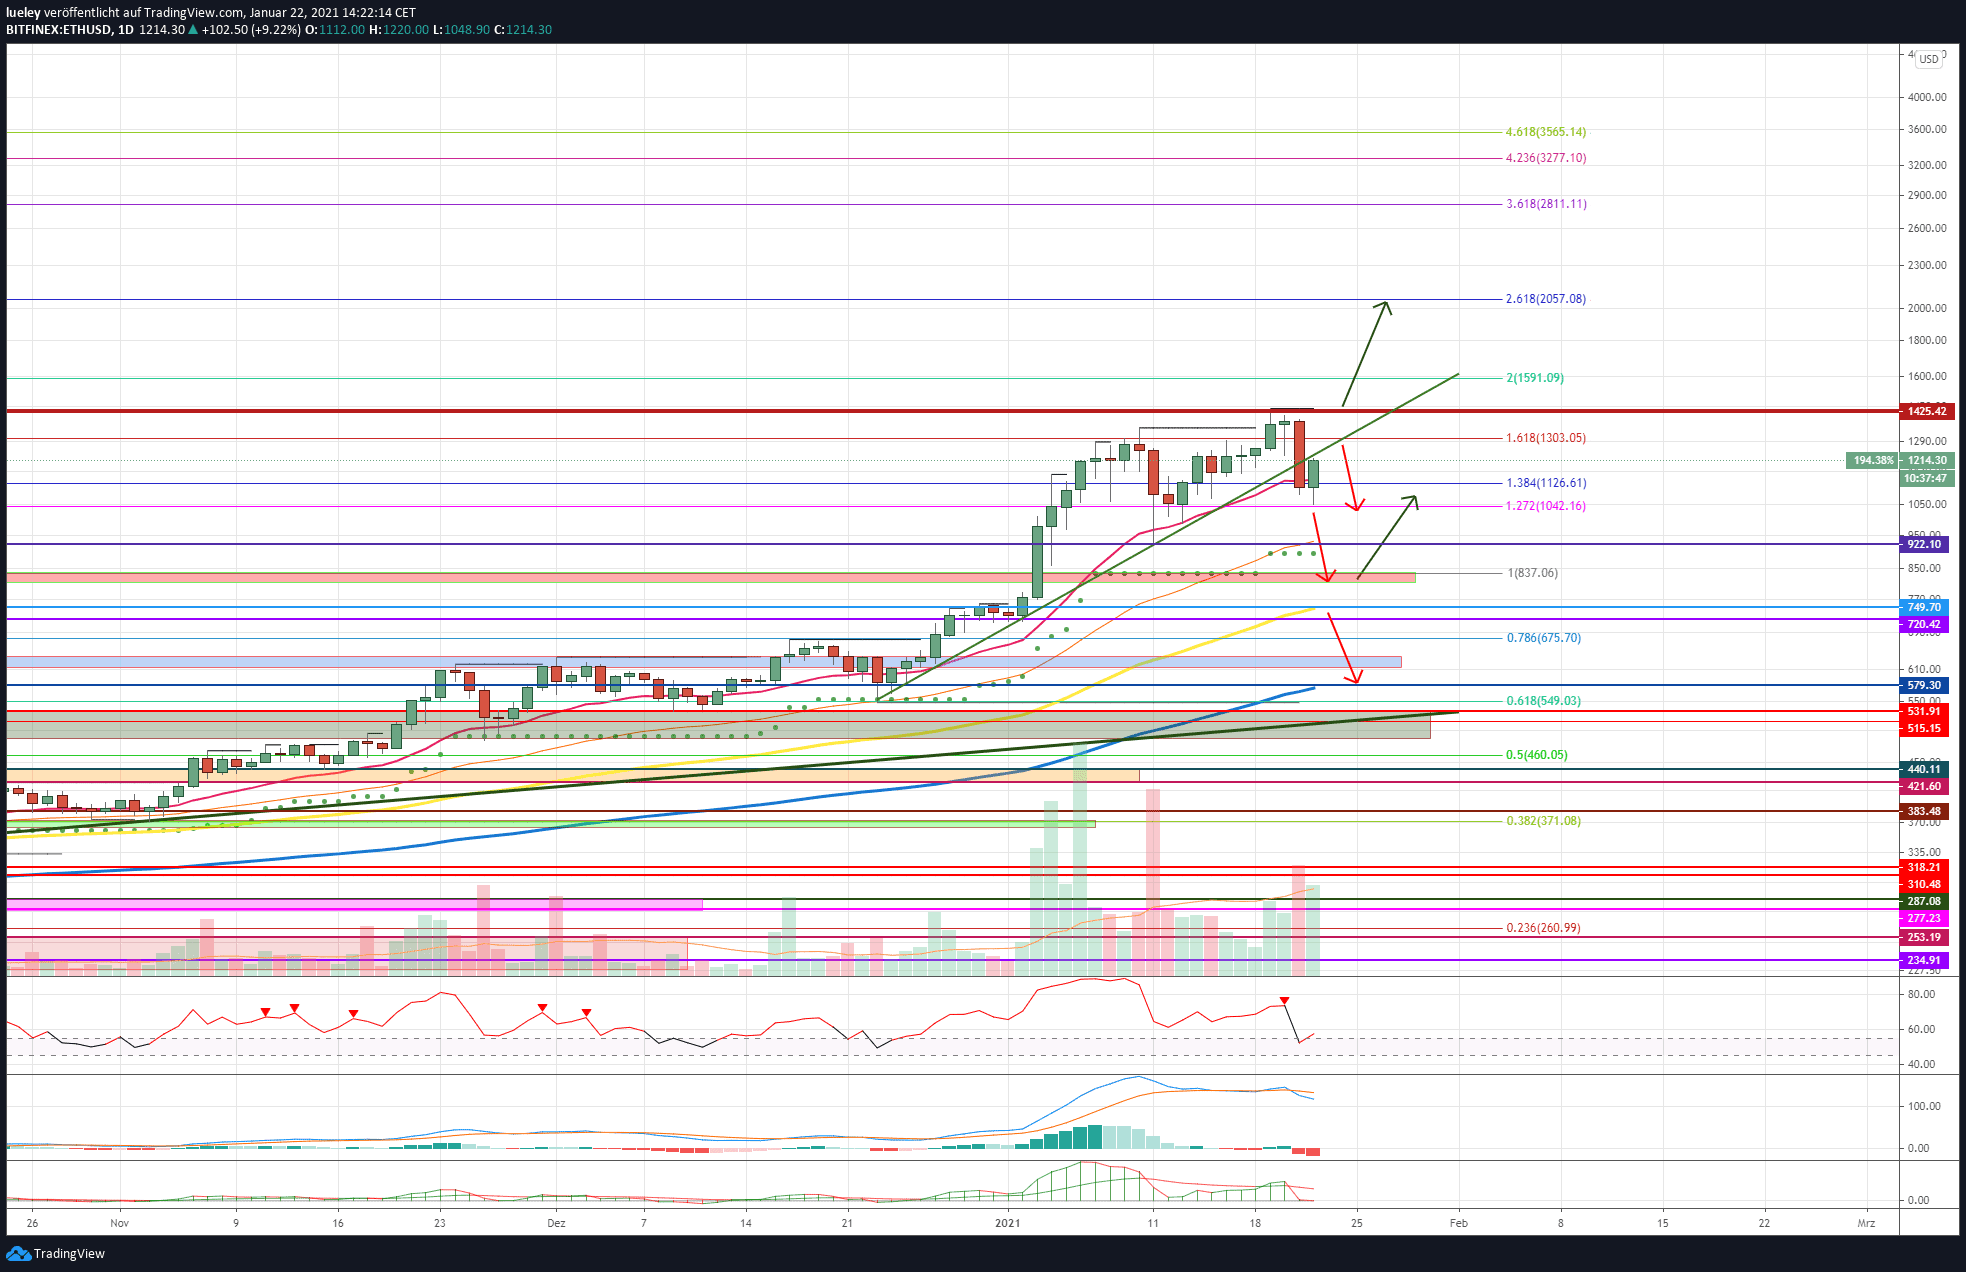Viewport: 1966px width, 1272px height.
Task: Select Fibonacci level 4.236(3277.10) label
Action: tap(1546, 158)
